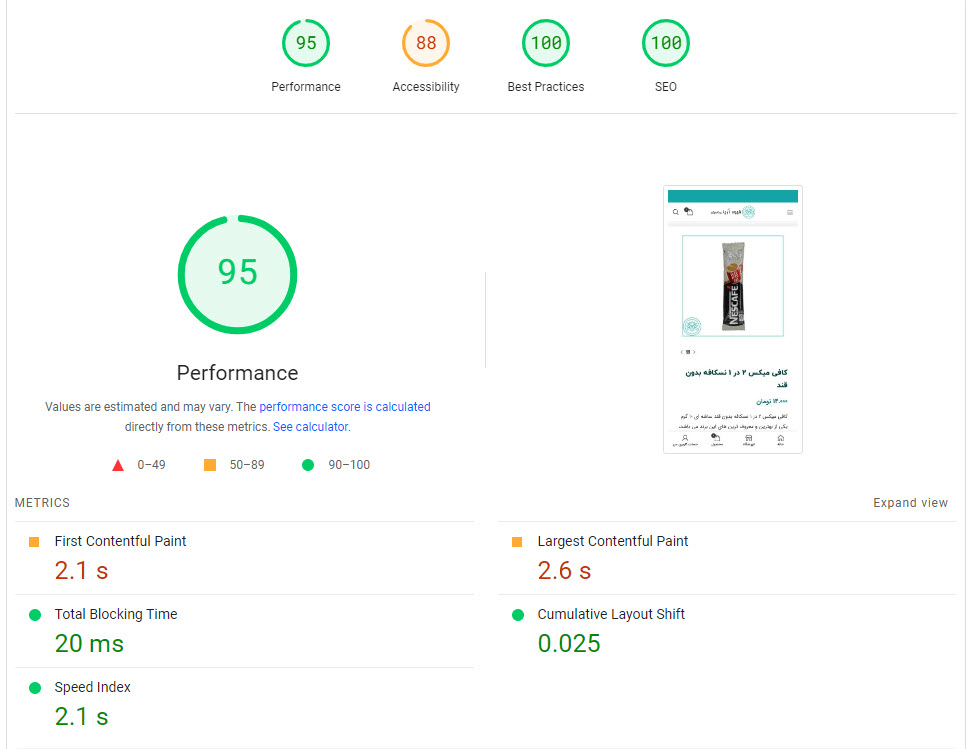Click the large Performance 95 gauge
The image size is (972, 749).
pos(237,273)
